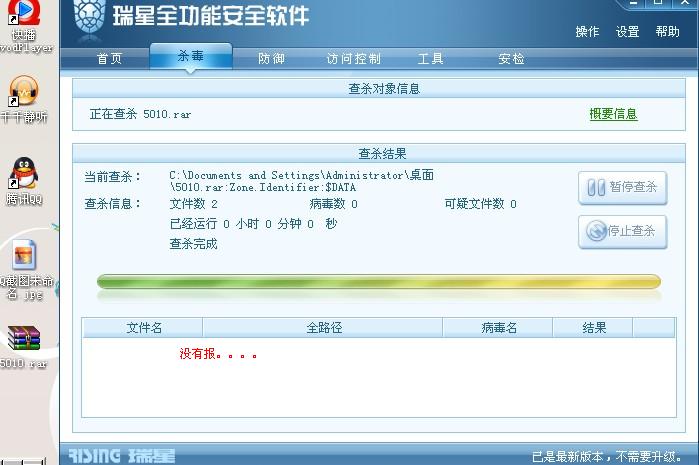
Task: Open the 防御 tab
Action: point(271,58)
